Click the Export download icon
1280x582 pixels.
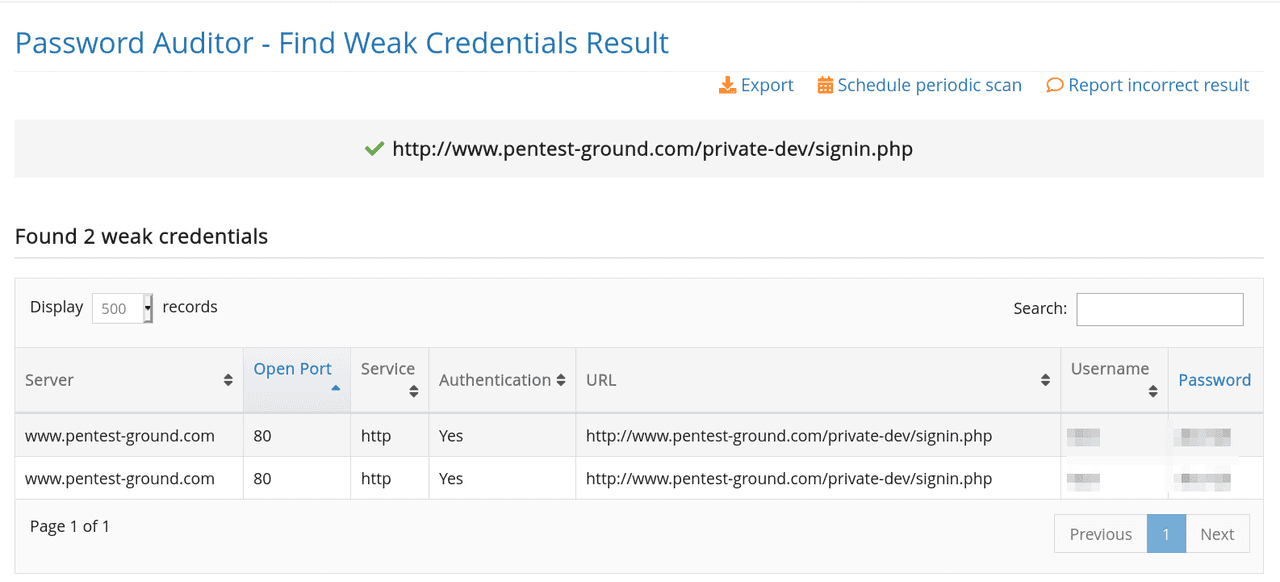point(726,85)
